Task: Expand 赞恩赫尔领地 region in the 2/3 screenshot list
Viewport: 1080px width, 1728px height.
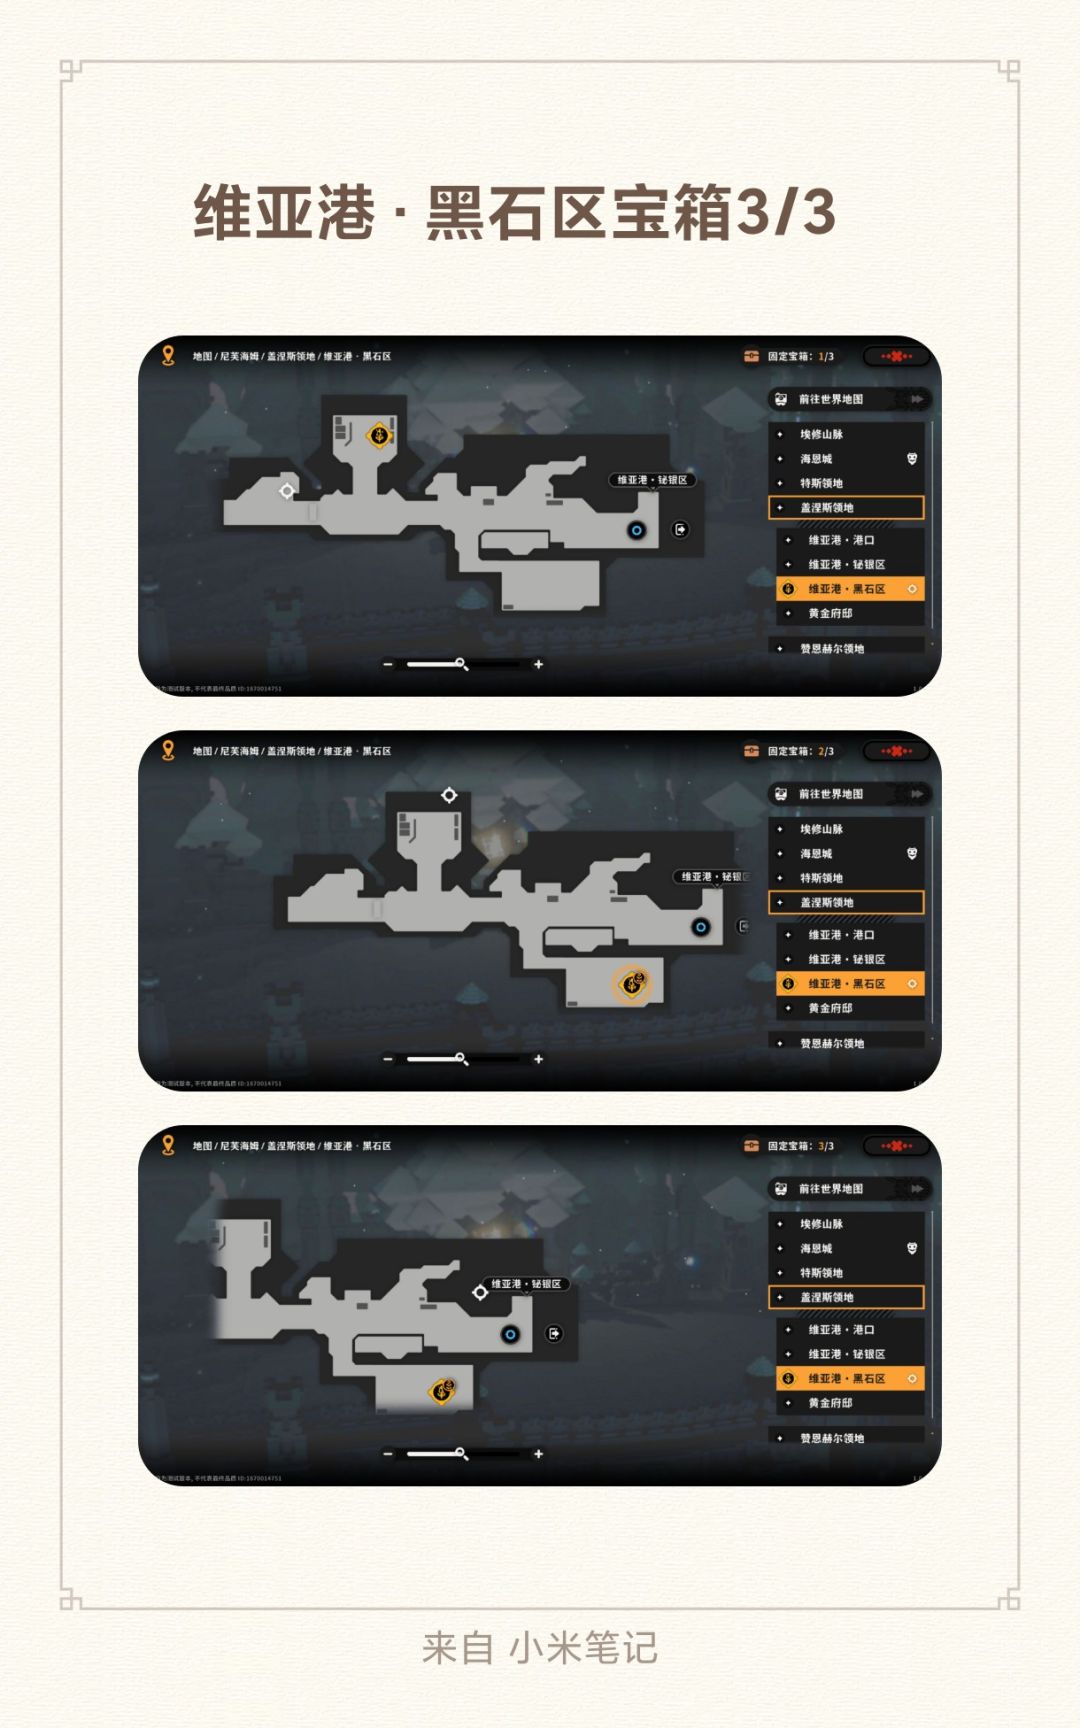Action: point(846,1043)
